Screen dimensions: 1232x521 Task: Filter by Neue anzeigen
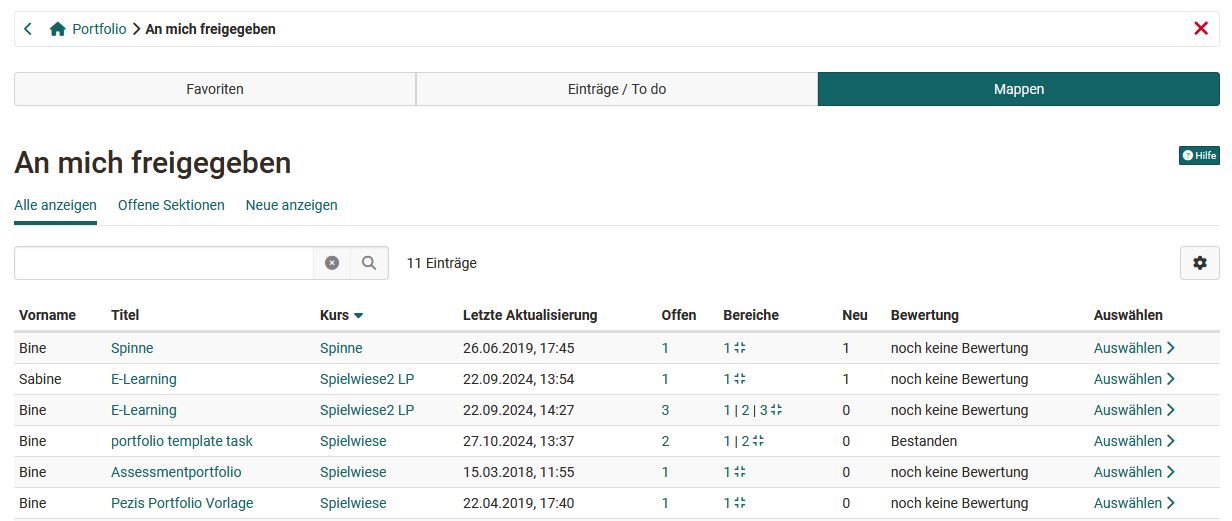coord(291,205)
